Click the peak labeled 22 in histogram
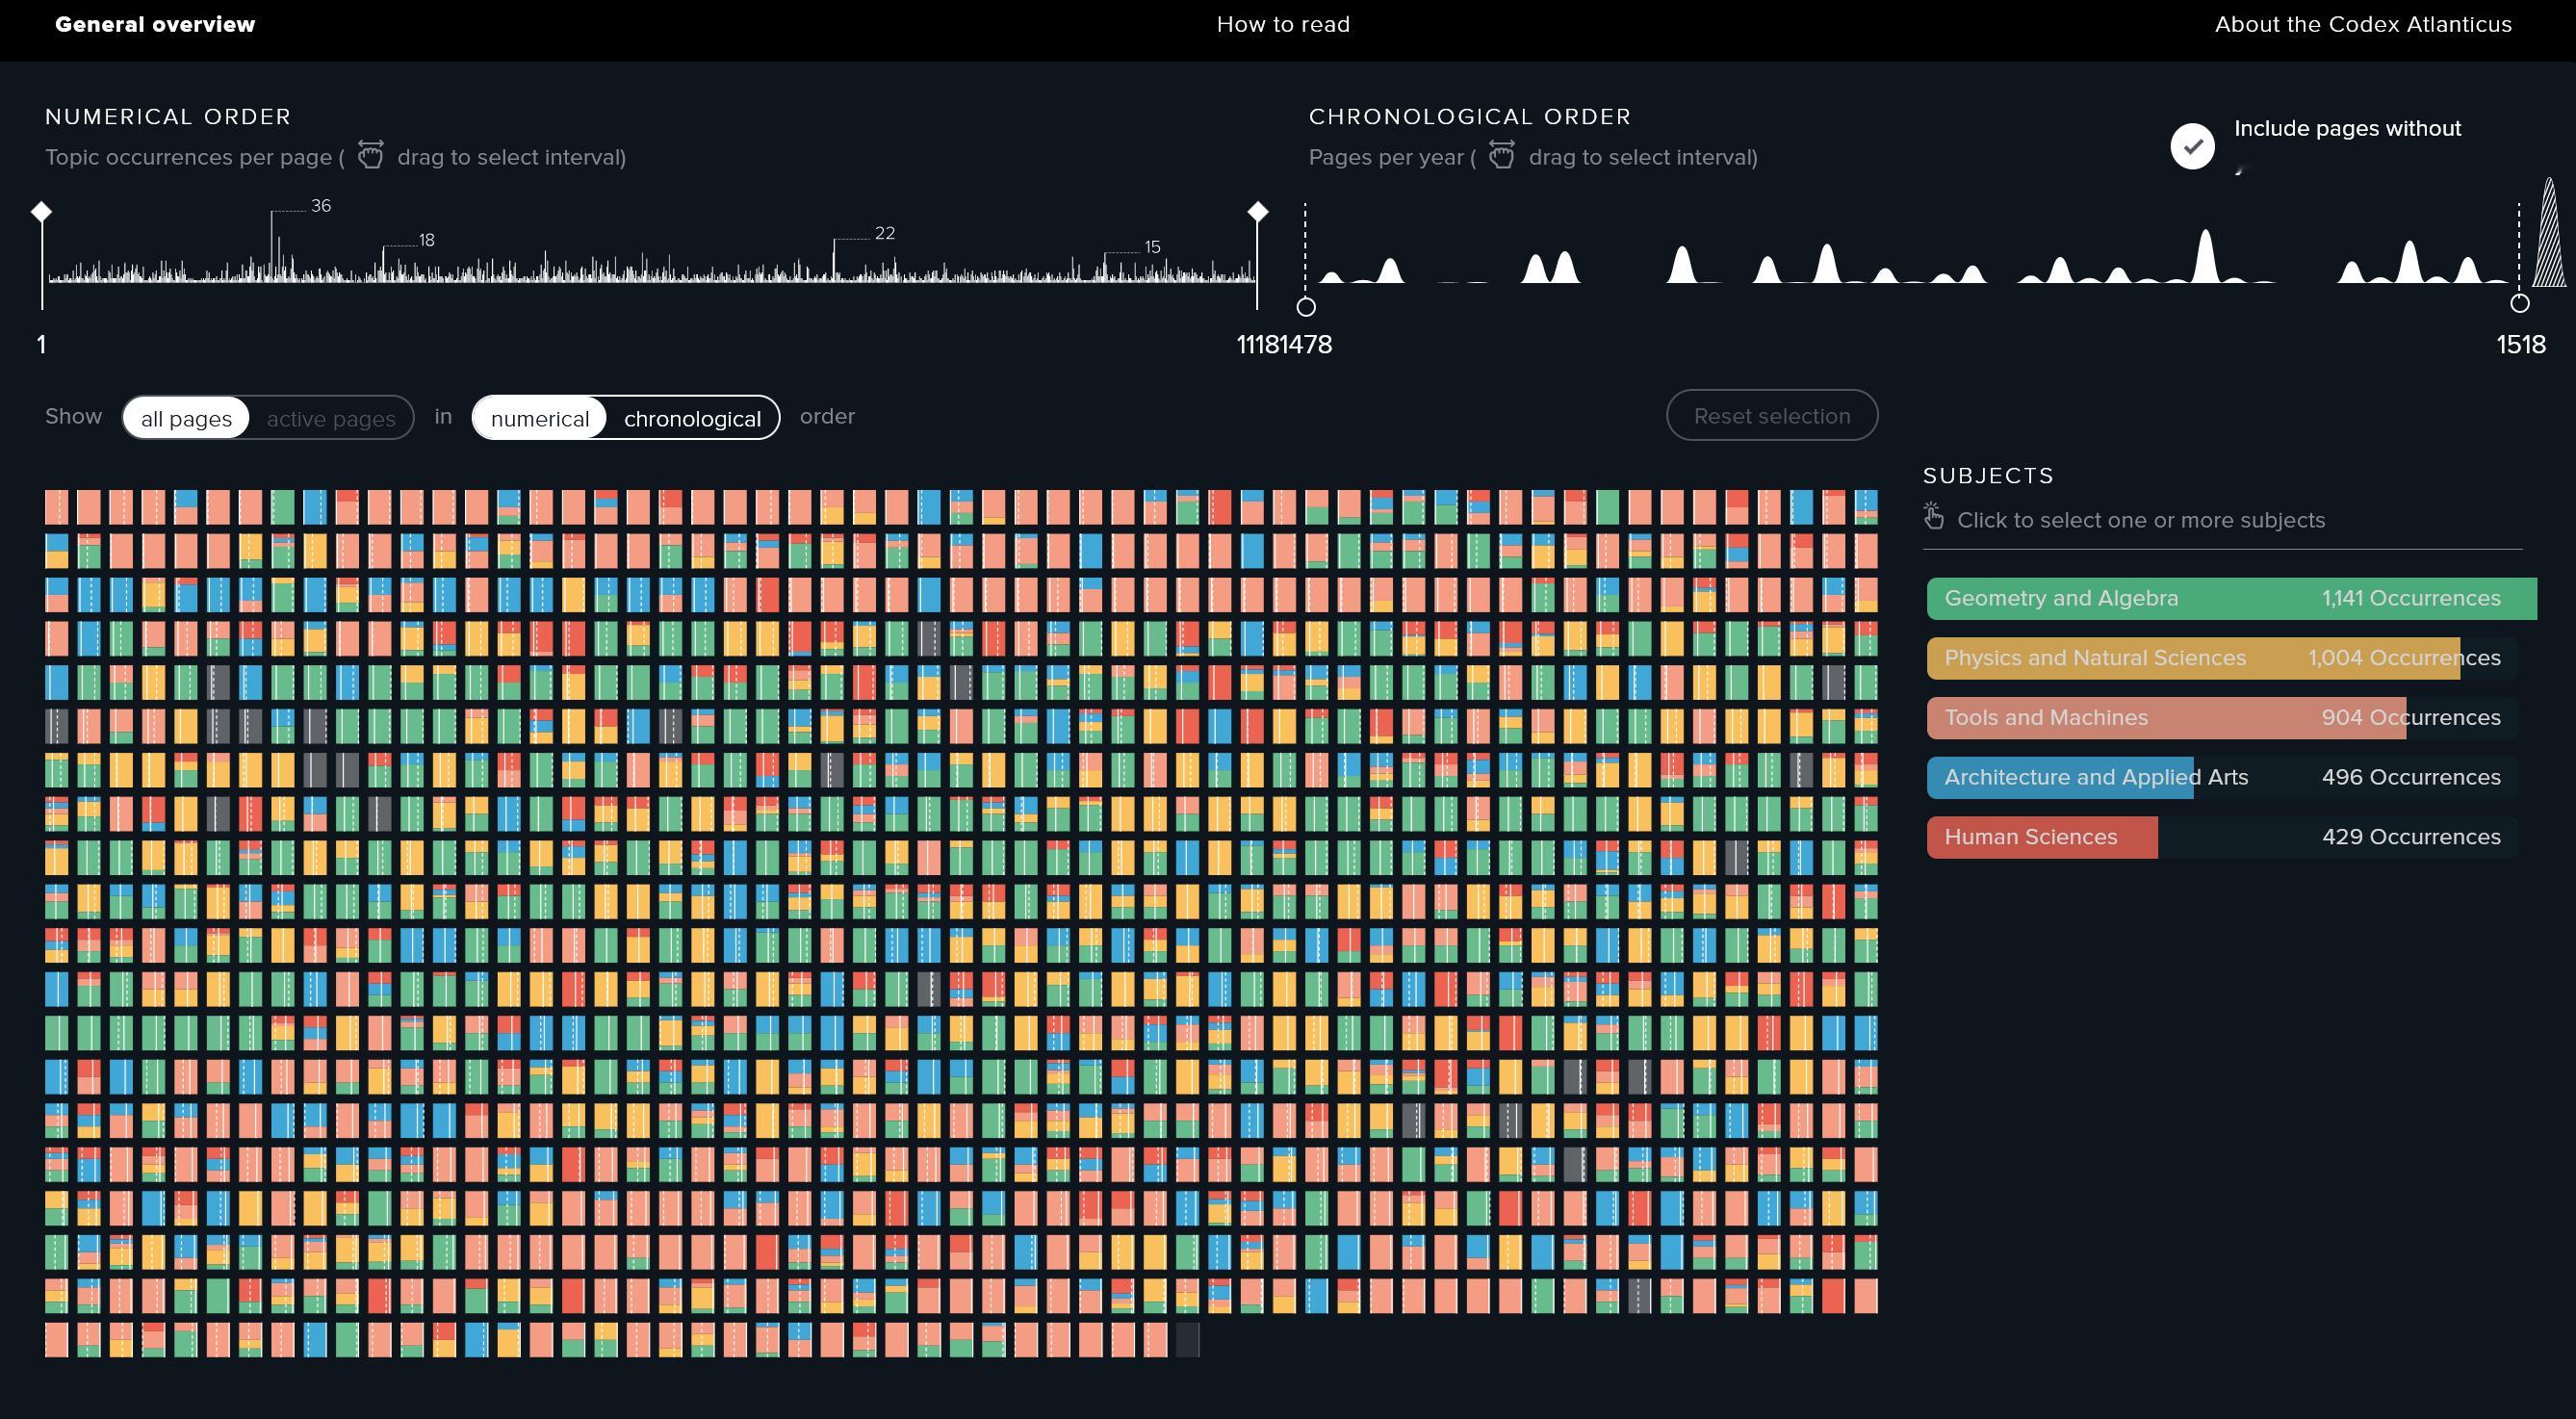 point(835,260)
